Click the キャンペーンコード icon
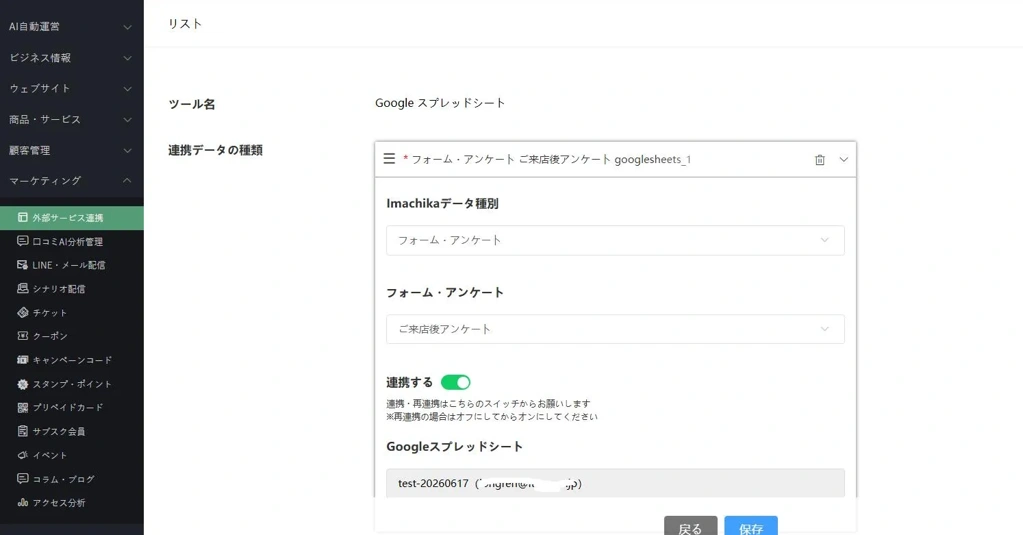Screen dimensions: 1023x535 pos(23,359)
